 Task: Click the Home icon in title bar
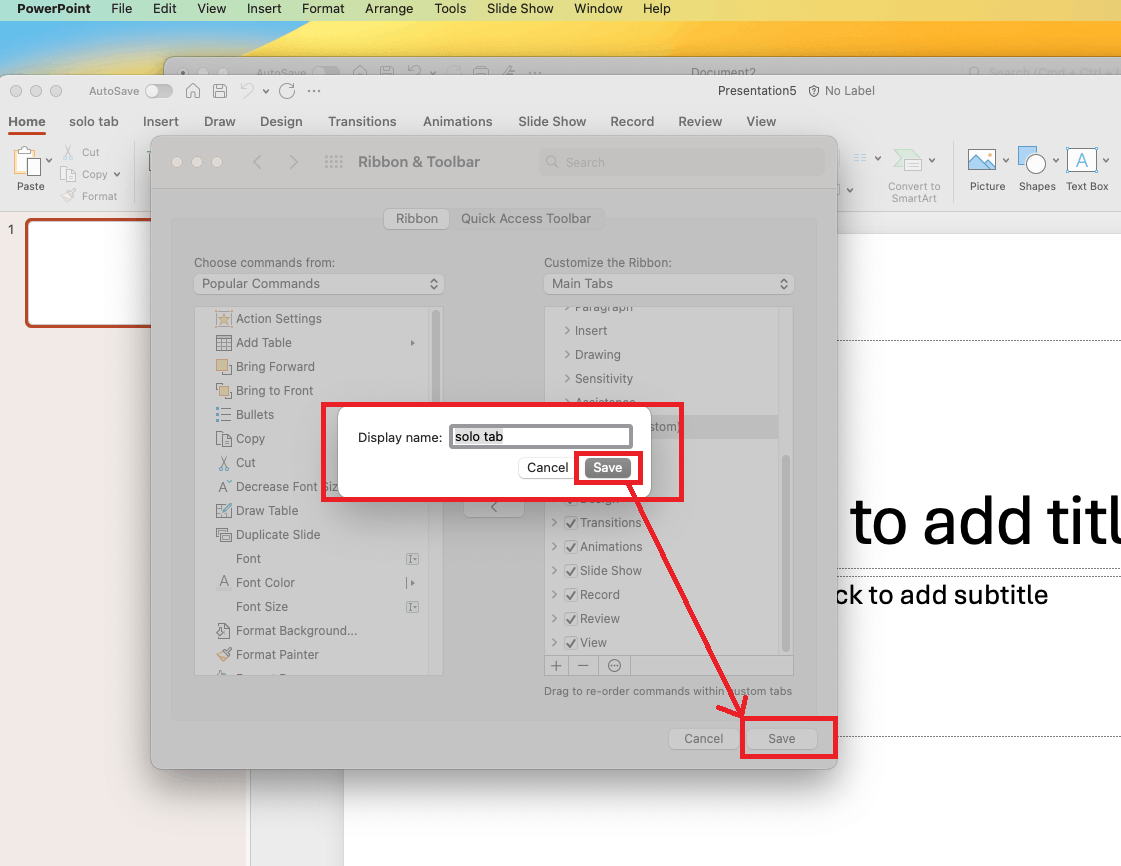193,91
